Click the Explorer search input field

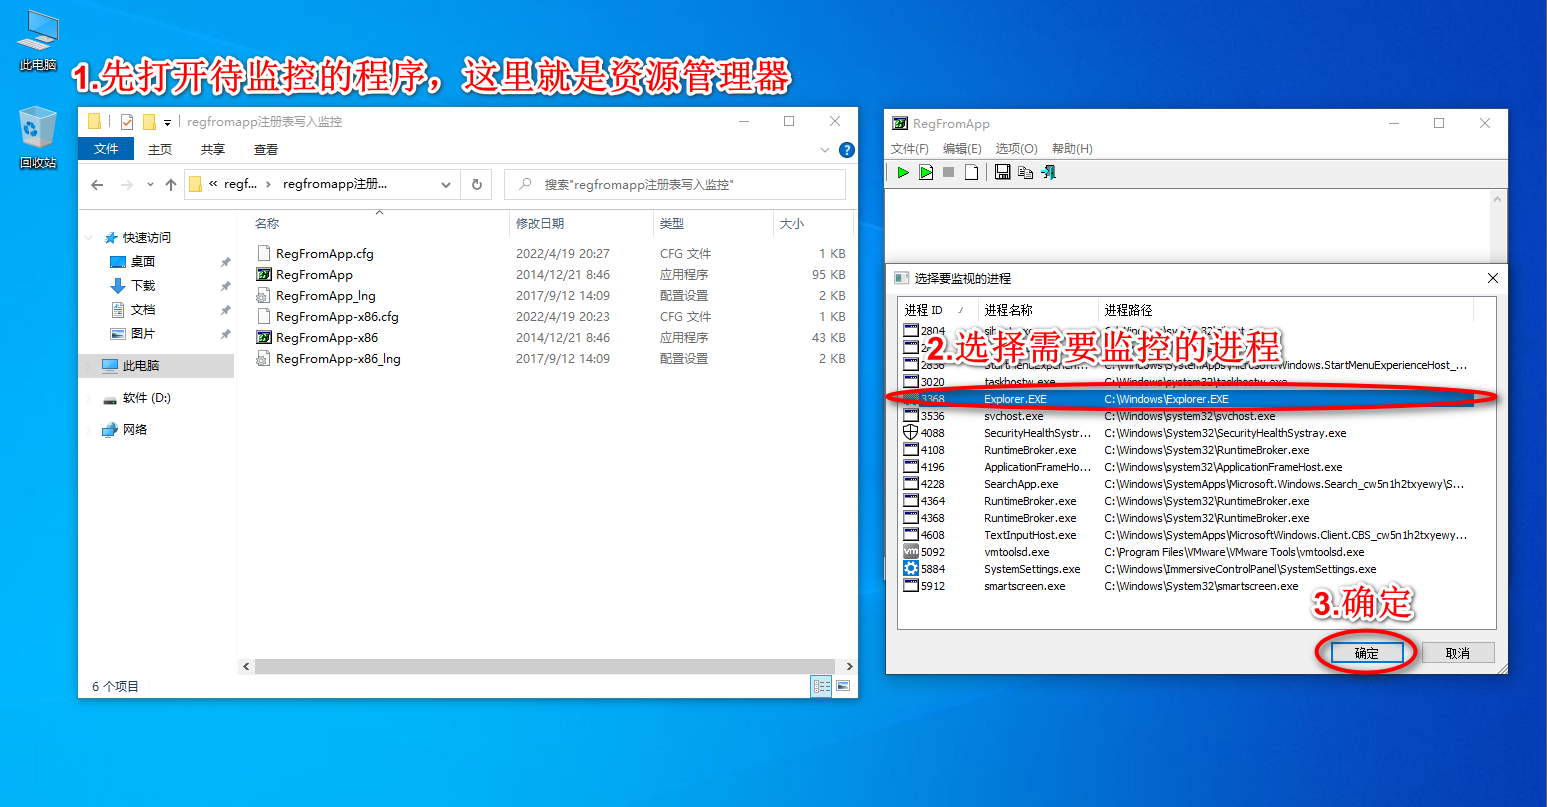[675, 185]
